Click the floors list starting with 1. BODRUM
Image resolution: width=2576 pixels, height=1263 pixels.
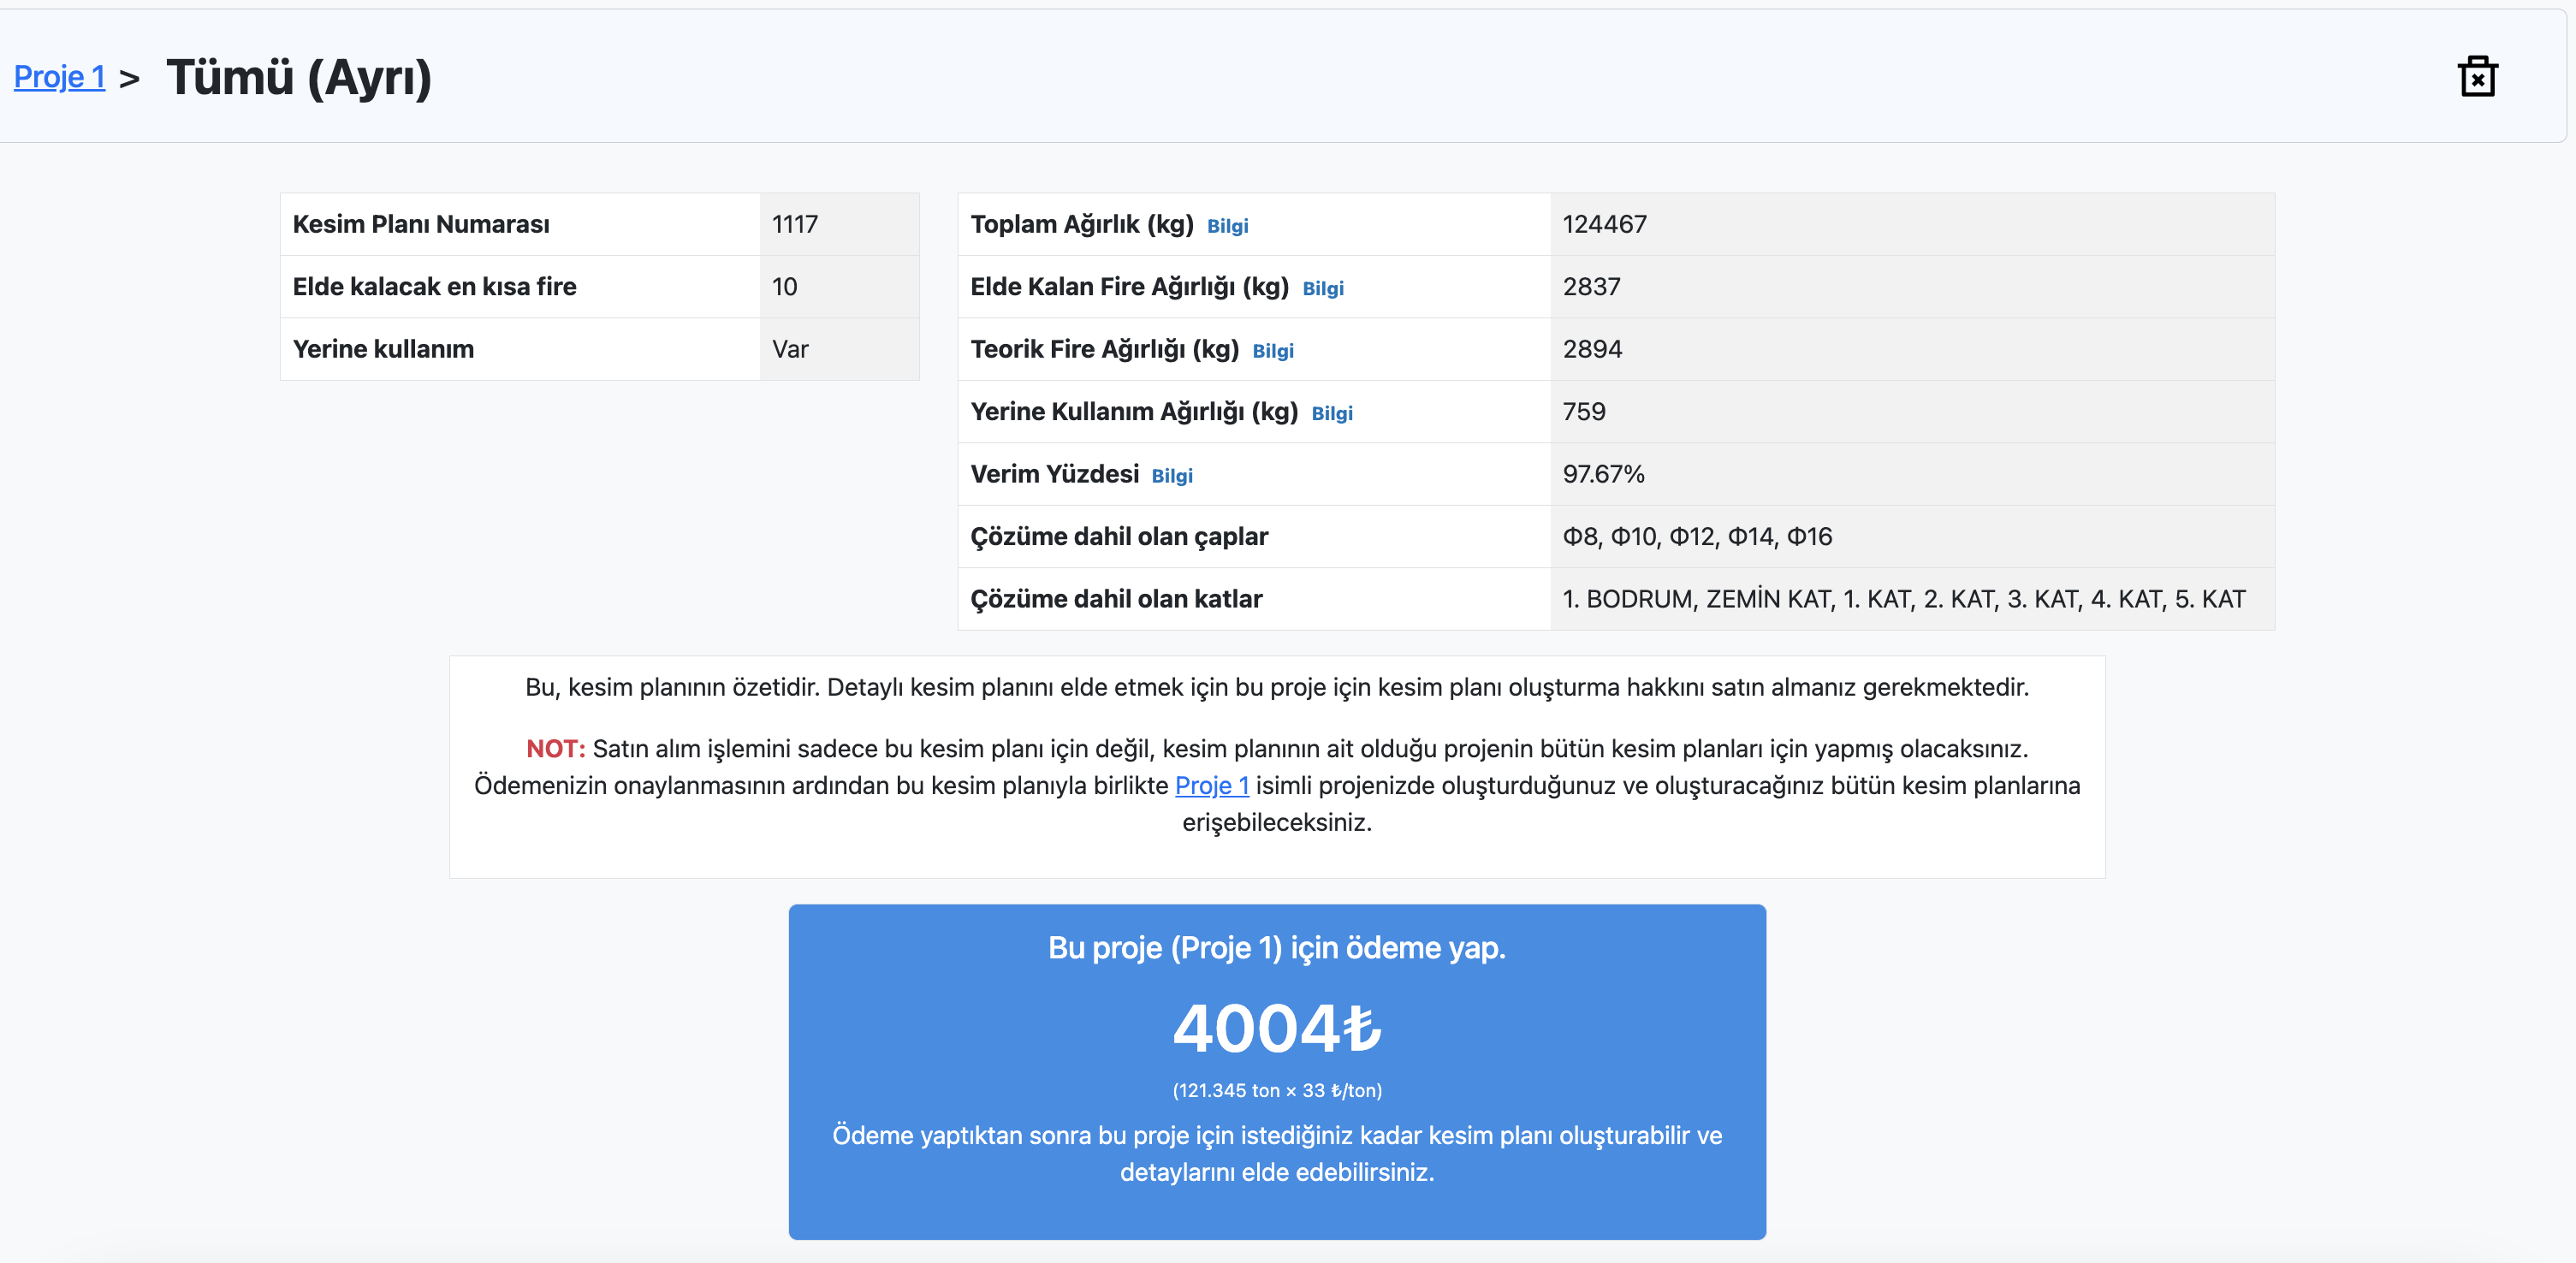(x=1904, y=599)
